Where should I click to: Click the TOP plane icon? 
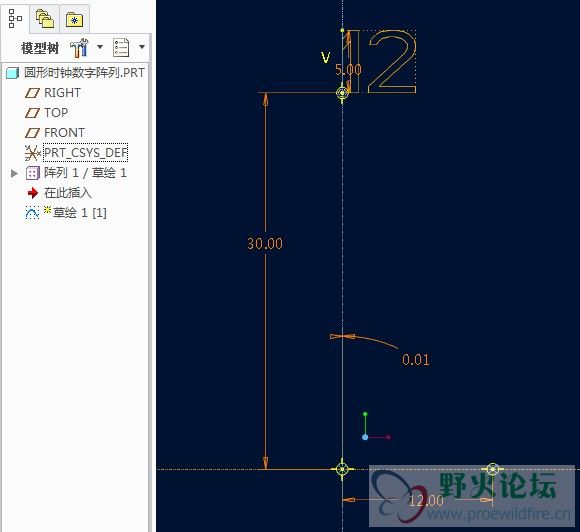click(x=32, y=112)
